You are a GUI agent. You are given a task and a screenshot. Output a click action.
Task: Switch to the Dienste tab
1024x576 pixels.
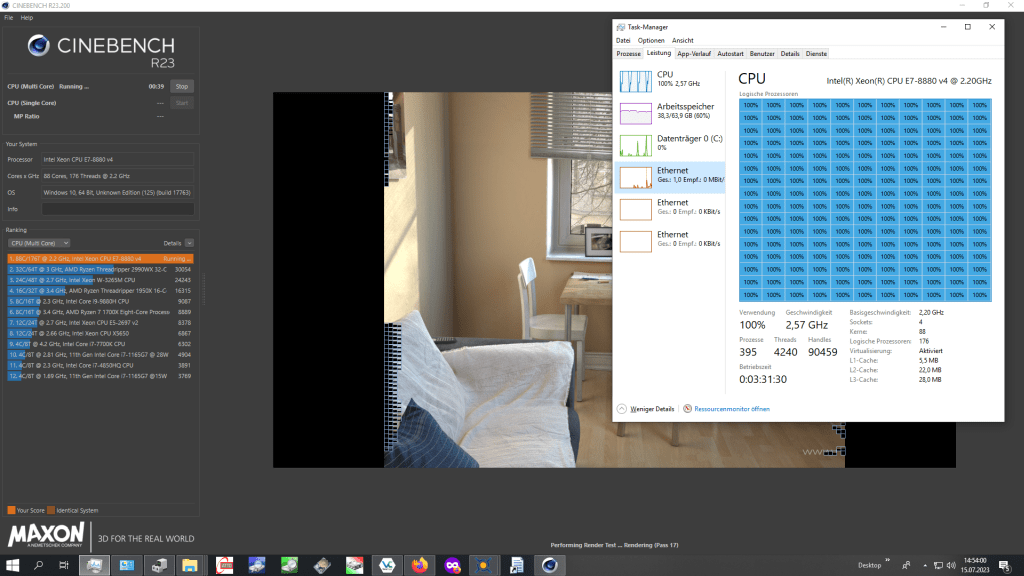[816, 54]
